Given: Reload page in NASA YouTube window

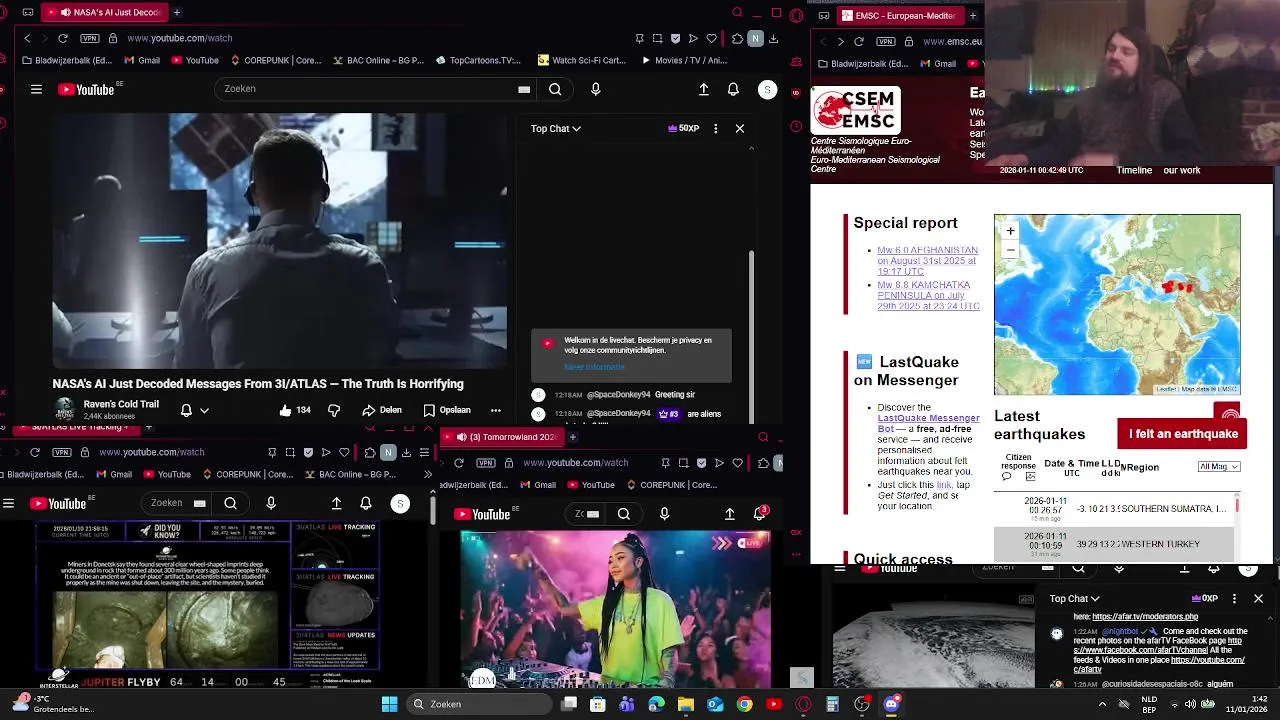Looking at the screenshot, I should pos(62,38).
